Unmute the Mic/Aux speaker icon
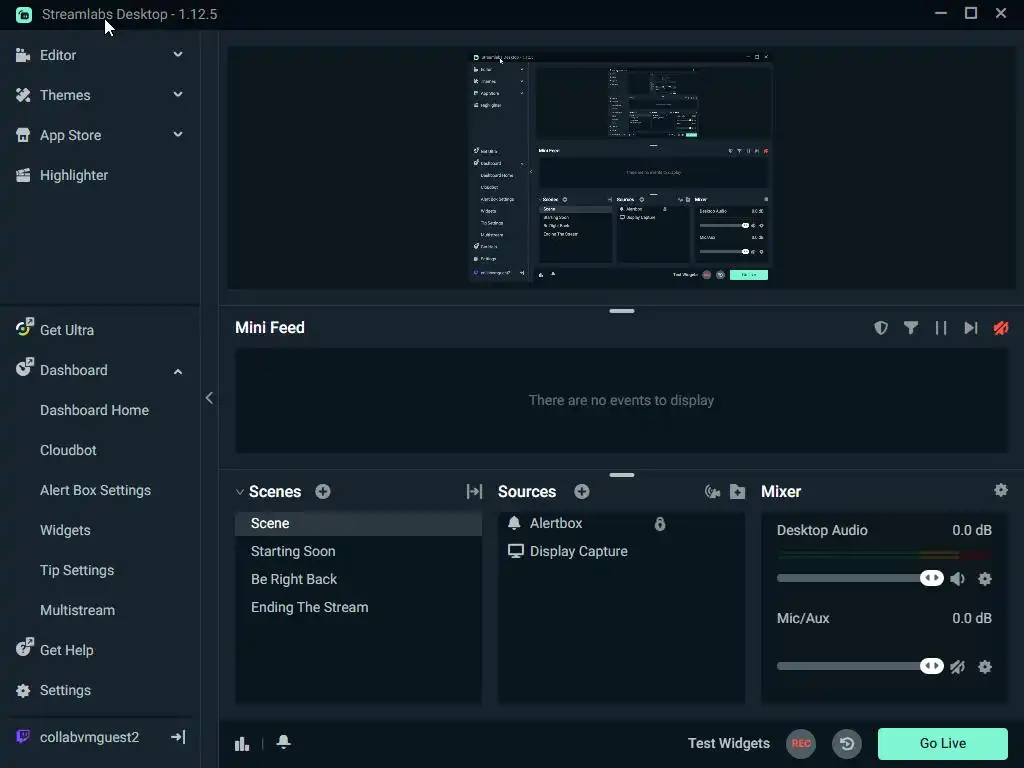The height and width of the screenshot is (768, 1024). pyautogui.click(x=958, y=667)
